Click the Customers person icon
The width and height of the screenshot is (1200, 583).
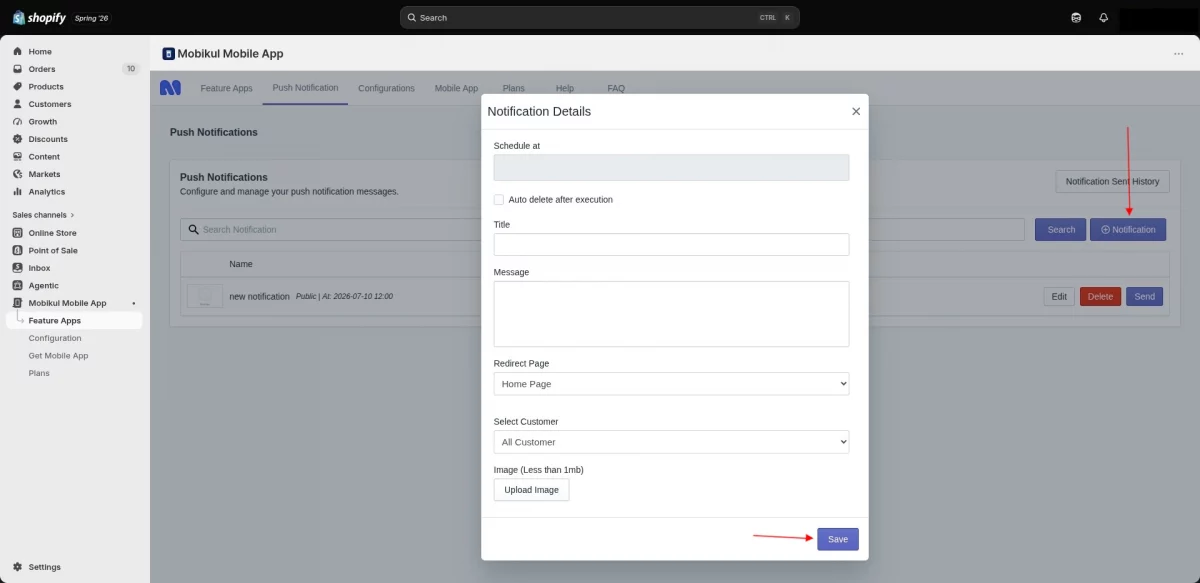pos(18,104)
